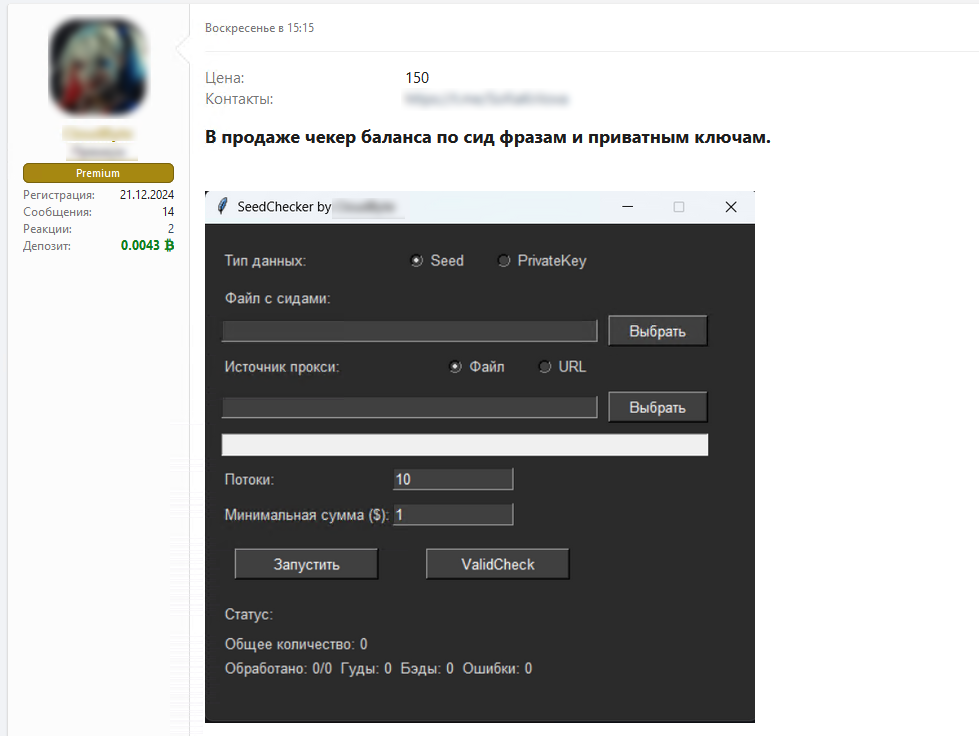Click the Потоки threads input field
The height and width of the screenshot is (736, 979).
click(453, 479)
